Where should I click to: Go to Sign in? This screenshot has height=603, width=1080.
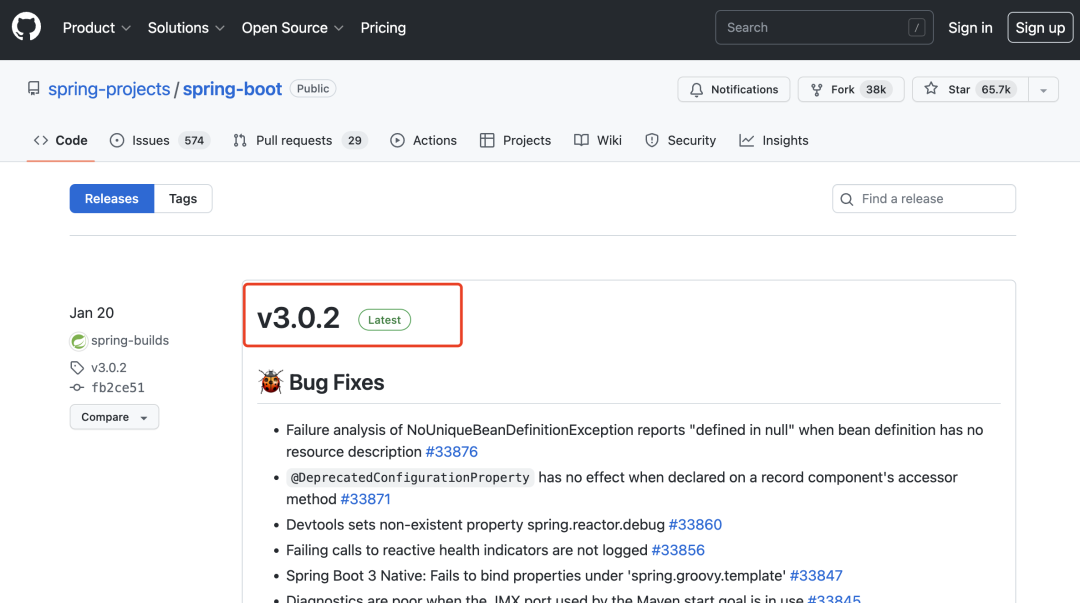[x=970, y=28]
